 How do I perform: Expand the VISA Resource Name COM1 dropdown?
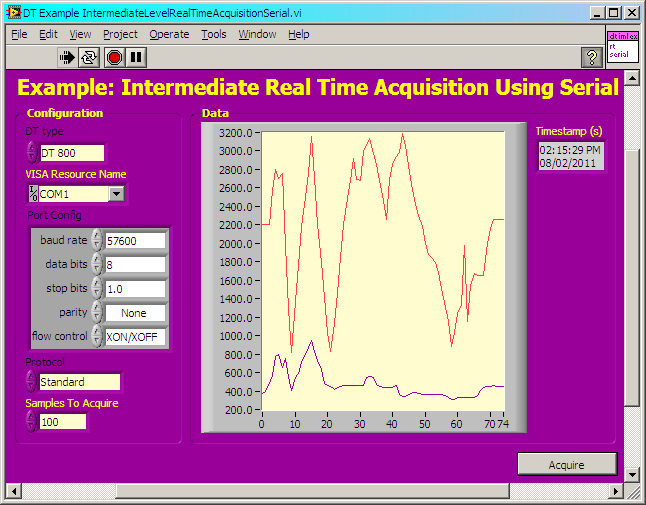(116, 194)
